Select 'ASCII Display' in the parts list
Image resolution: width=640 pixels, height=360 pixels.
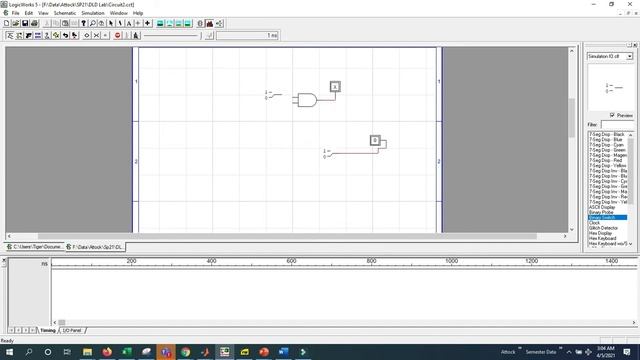click(x=602, y=207)
